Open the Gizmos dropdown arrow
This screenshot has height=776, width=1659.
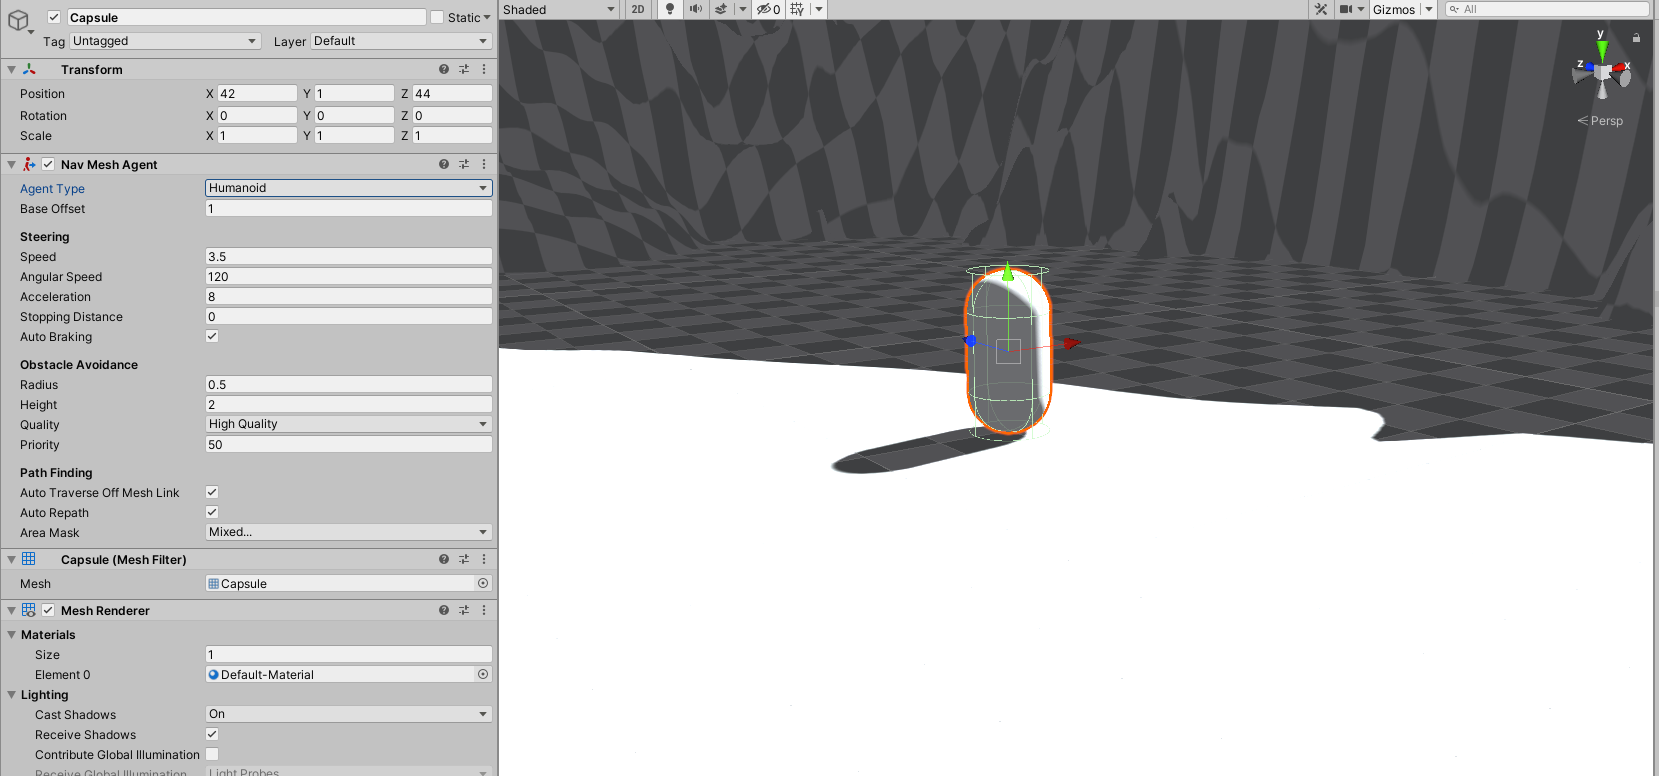coord(1429,9)
